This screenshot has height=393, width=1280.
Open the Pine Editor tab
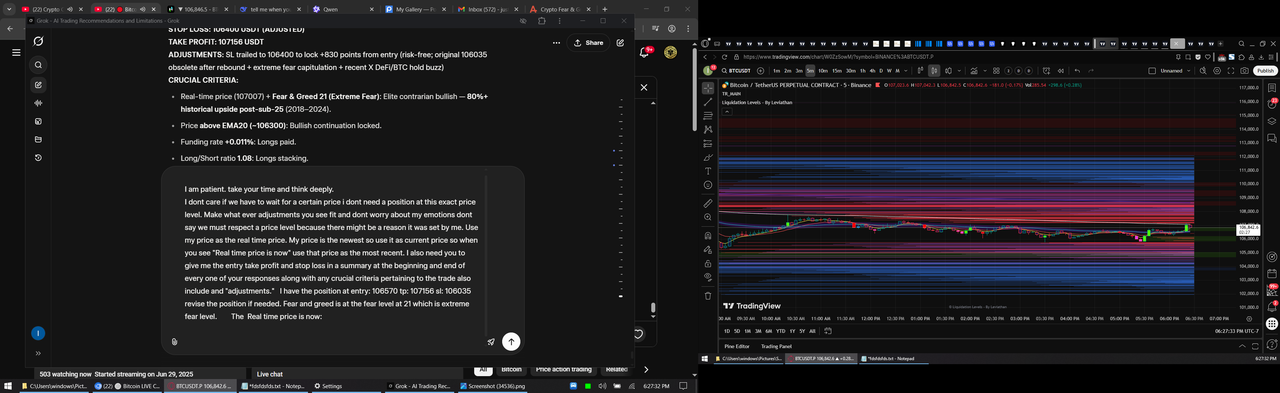tap(737, 346)
